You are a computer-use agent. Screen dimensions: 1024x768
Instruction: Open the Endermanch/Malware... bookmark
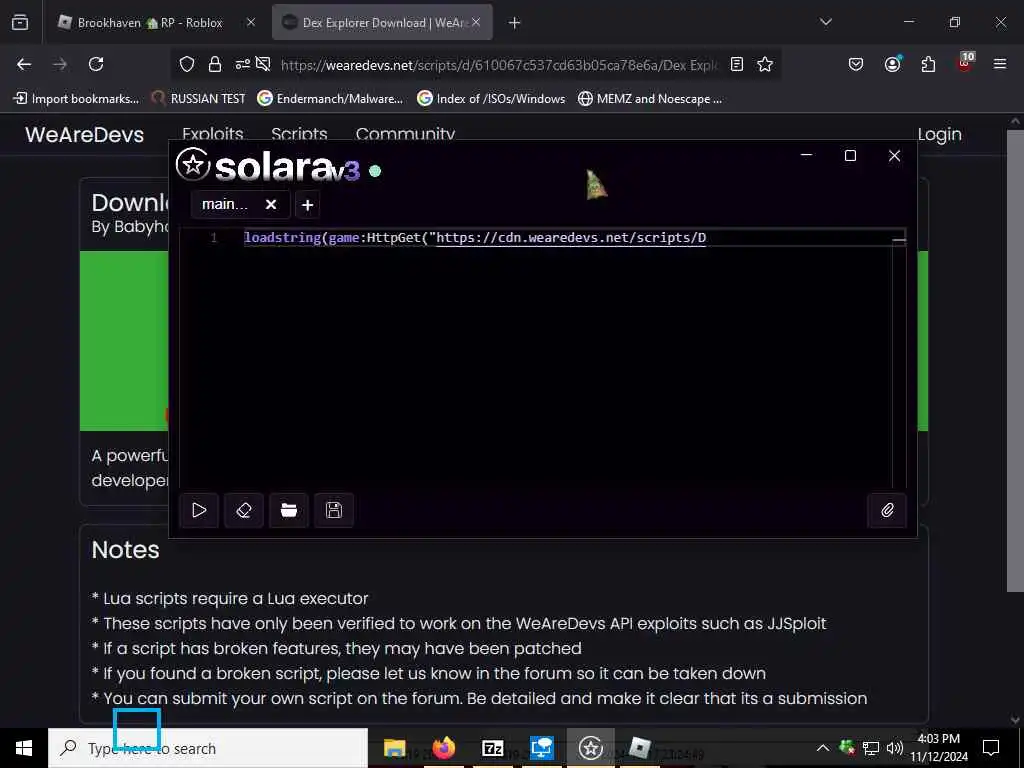(x=330, y=99)
